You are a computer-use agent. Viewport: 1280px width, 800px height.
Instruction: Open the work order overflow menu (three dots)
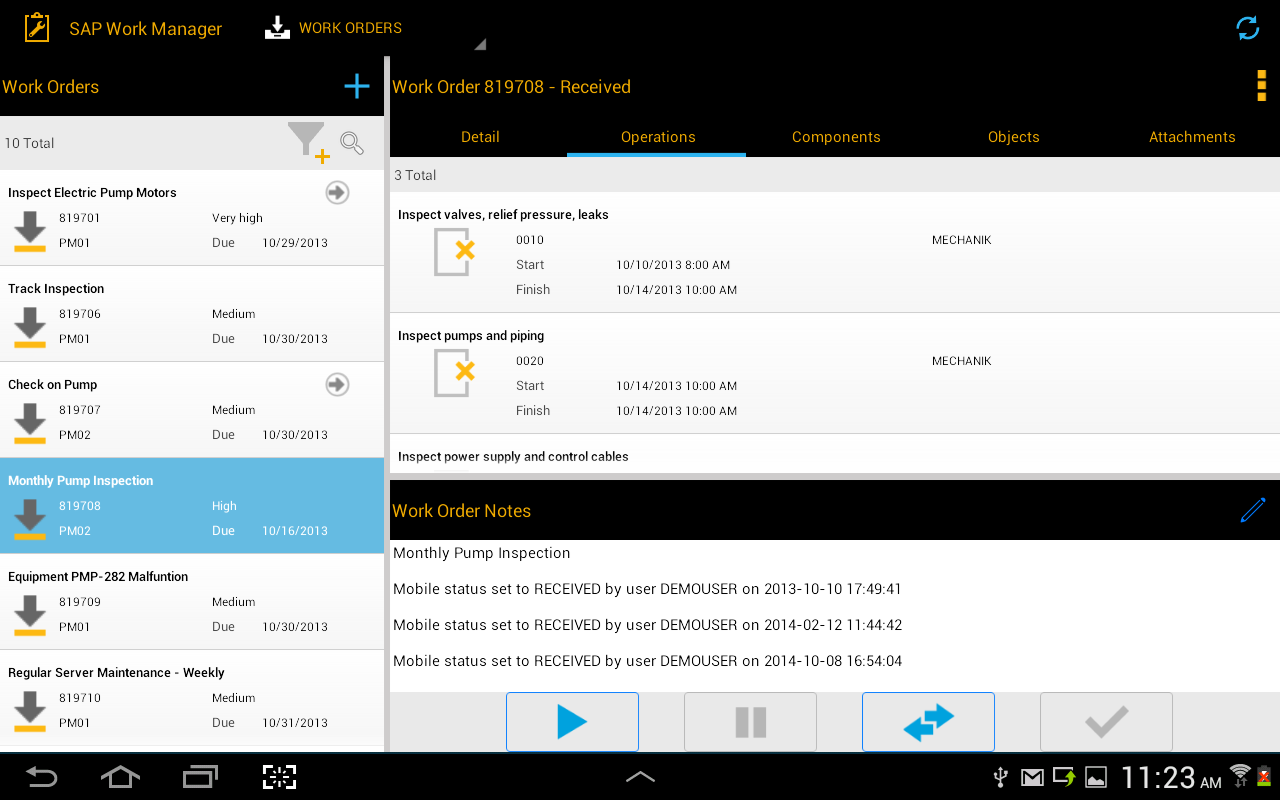[1261, 86]
